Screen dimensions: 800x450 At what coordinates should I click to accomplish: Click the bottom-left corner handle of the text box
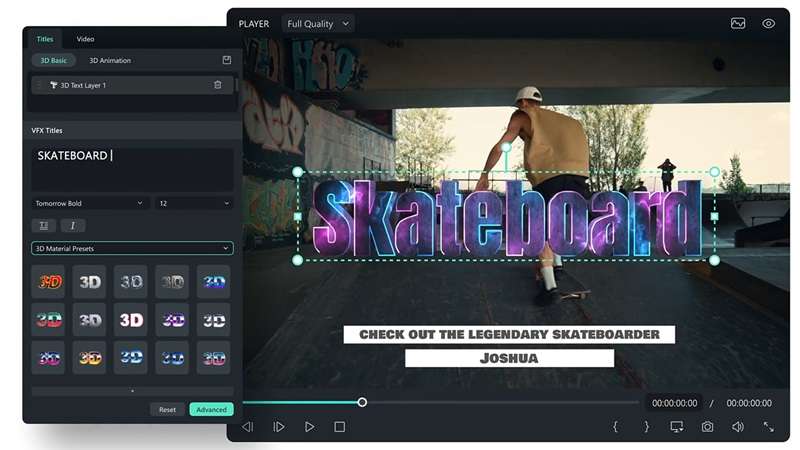298,260
